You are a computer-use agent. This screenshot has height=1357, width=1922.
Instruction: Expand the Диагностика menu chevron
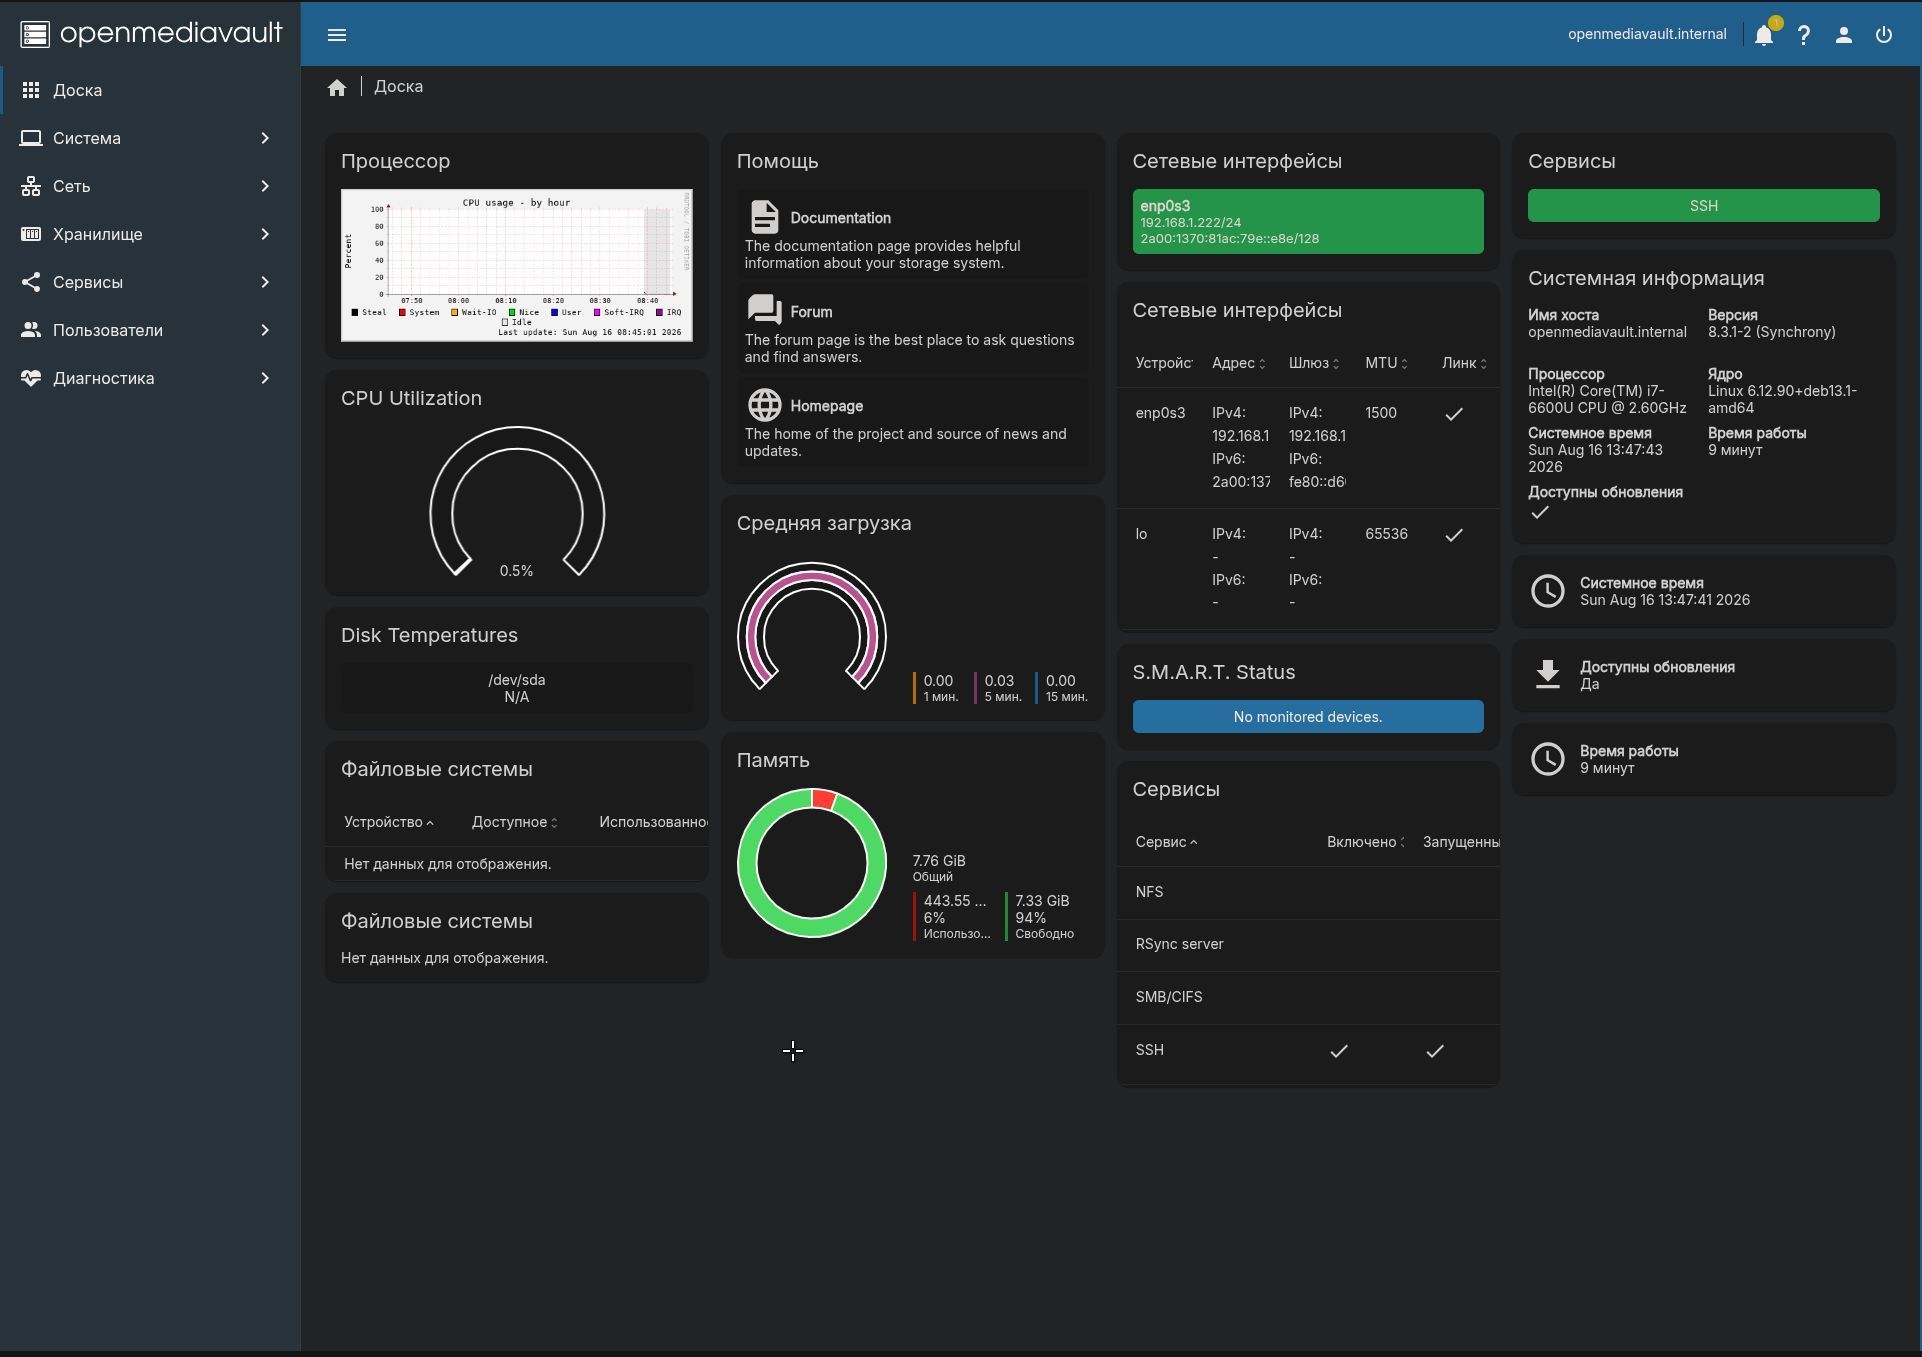(265, 378)
